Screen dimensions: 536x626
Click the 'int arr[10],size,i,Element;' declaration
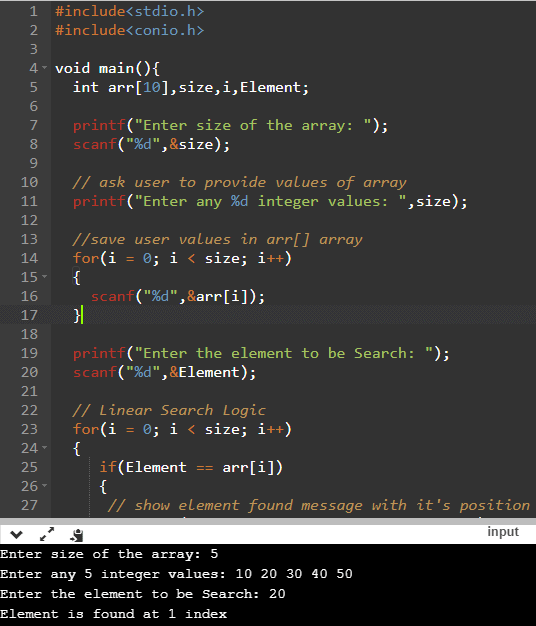point(191,87)
